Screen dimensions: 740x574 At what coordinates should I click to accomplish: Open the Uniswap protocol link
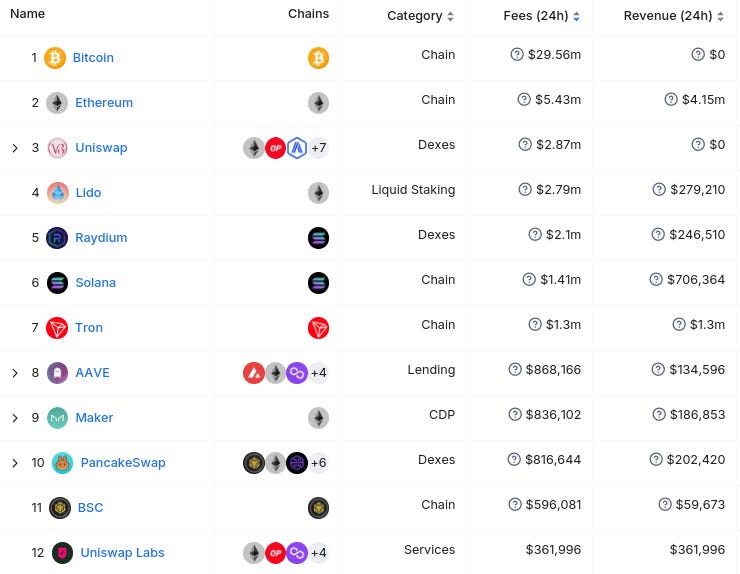click(101, 148)
